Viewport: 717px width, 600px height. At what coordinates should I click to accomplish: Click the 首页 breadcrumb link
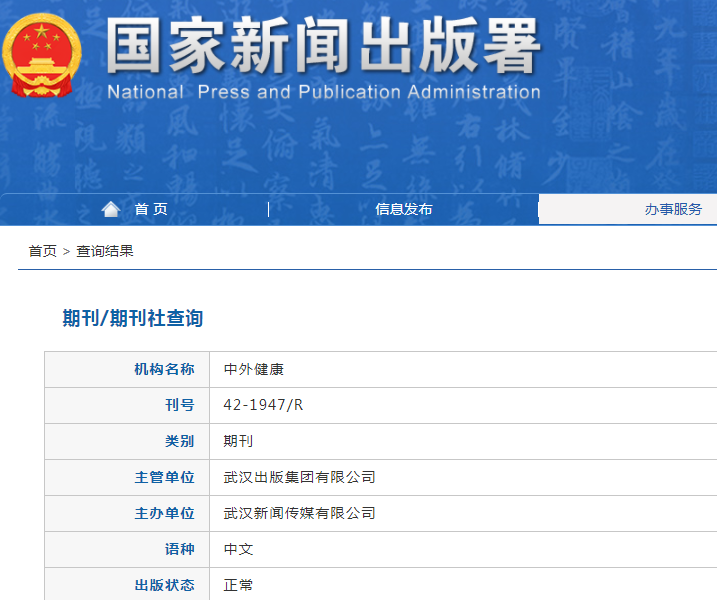coord(42,251)
